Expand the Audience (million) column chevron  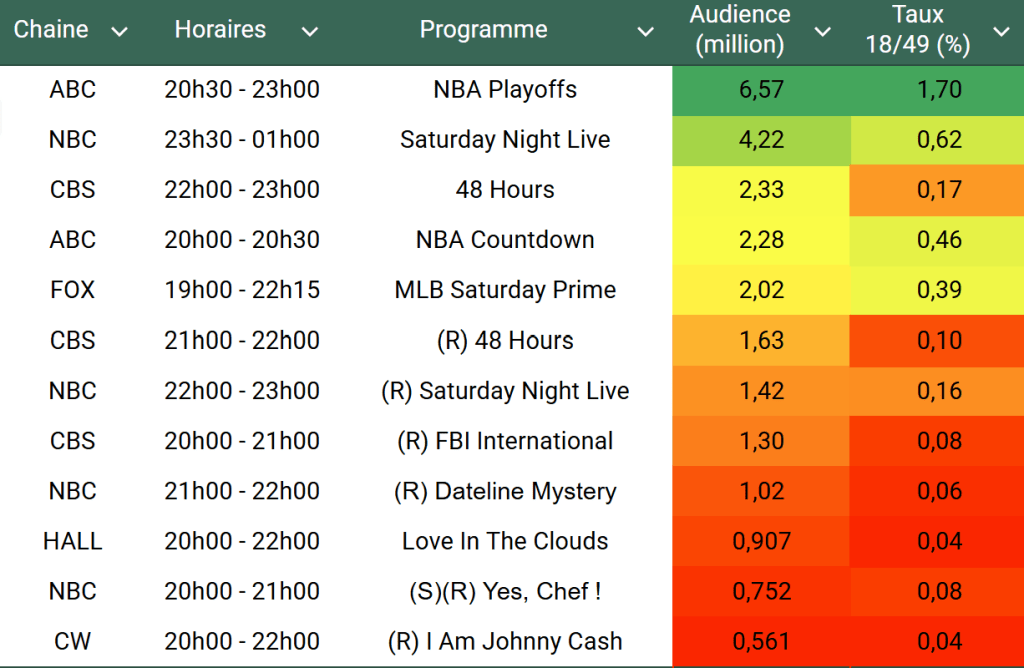tap(823, 32)
